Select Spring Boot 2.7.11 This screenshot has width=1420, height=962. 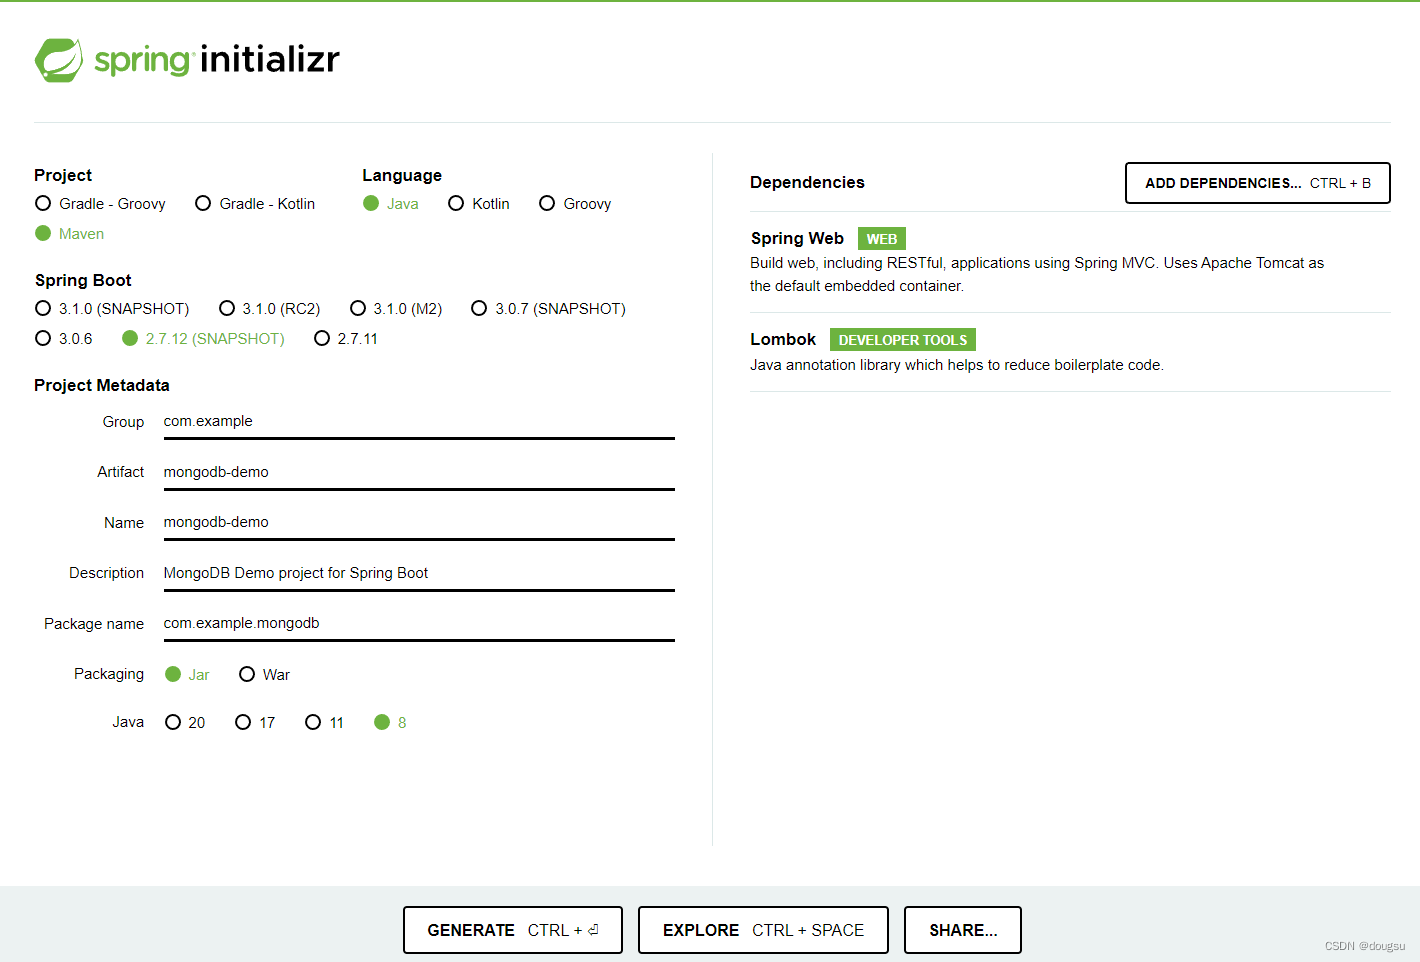[346, 339]
